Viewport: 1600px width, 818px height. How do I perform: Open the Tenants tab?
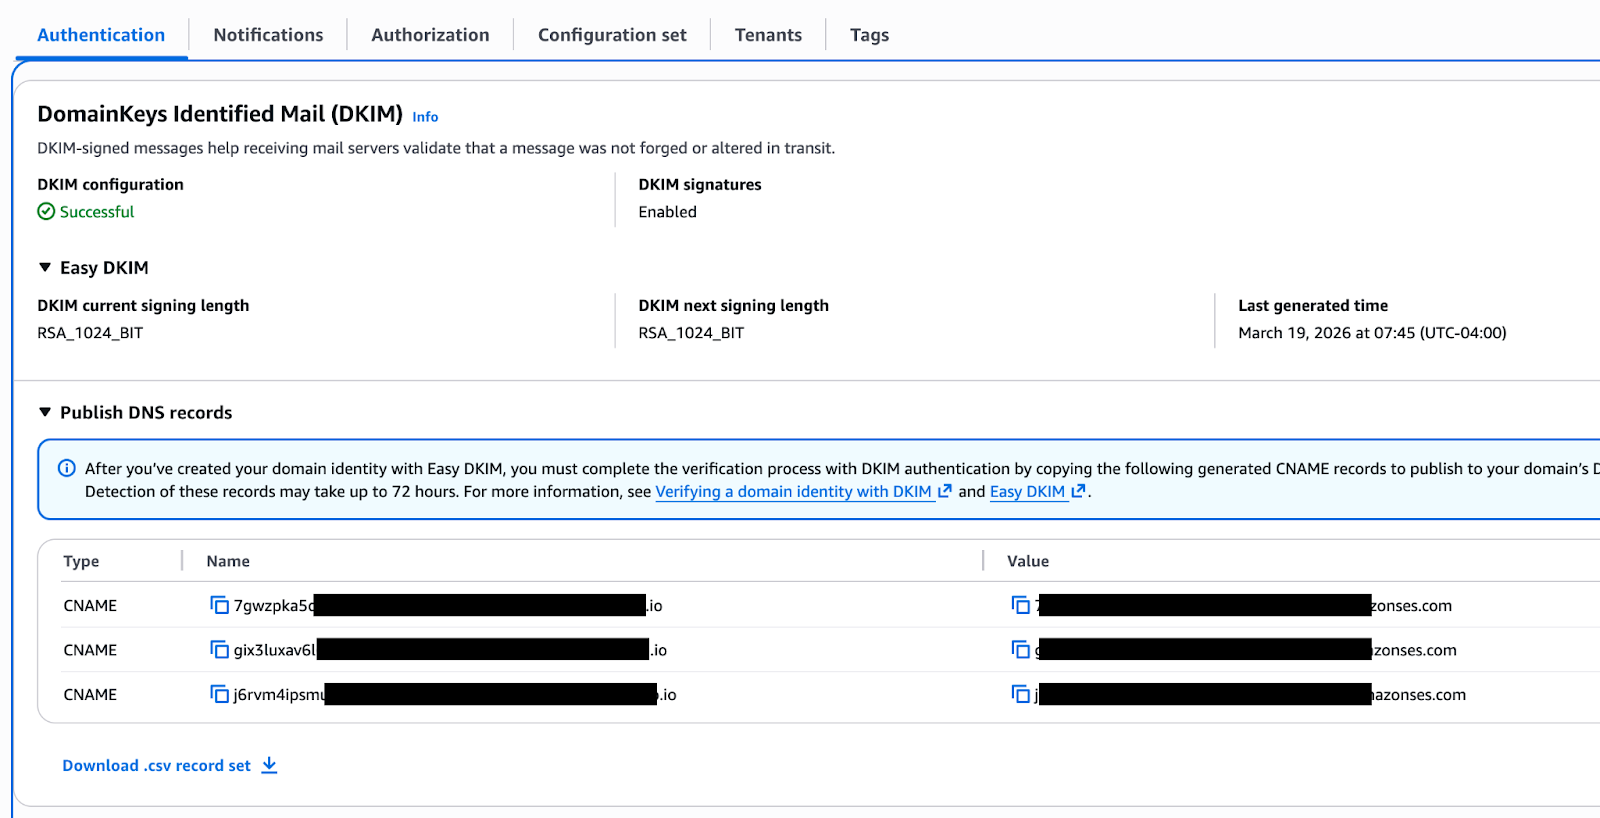[x=768, y=35]
